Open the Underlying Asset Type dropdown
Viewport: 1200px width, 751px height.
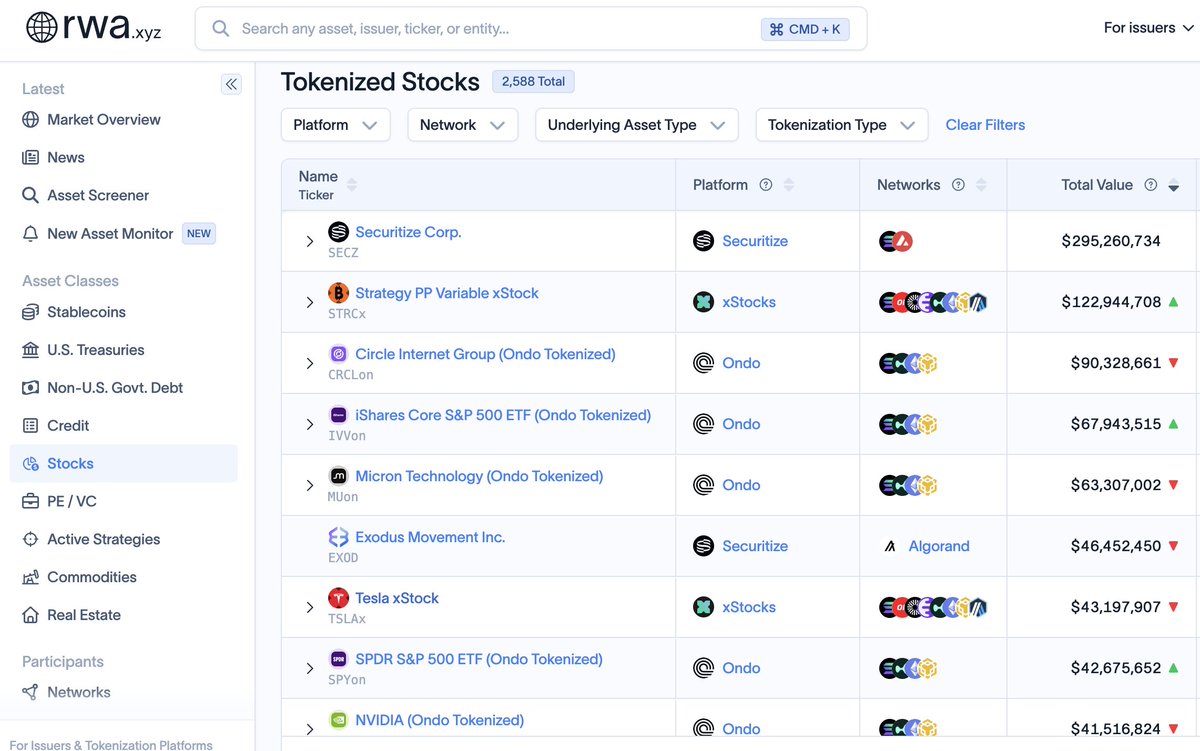[x=637, y=125]
